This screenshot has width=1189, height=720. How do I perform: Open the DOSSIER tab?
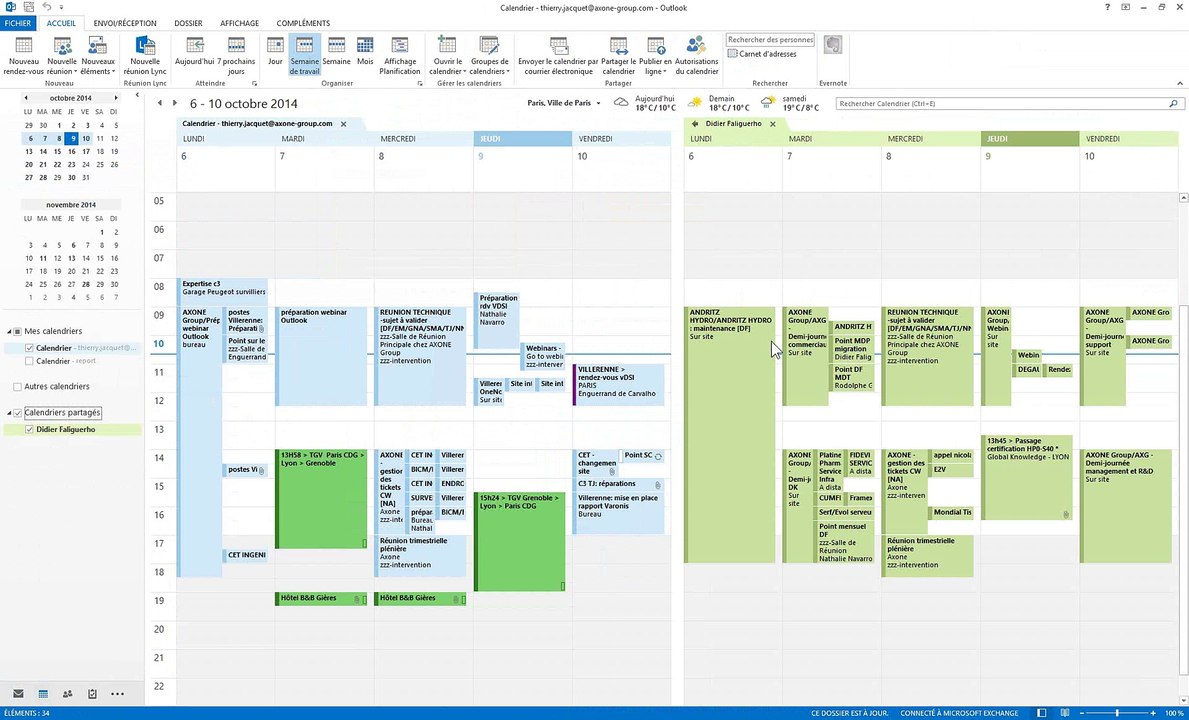188,23
